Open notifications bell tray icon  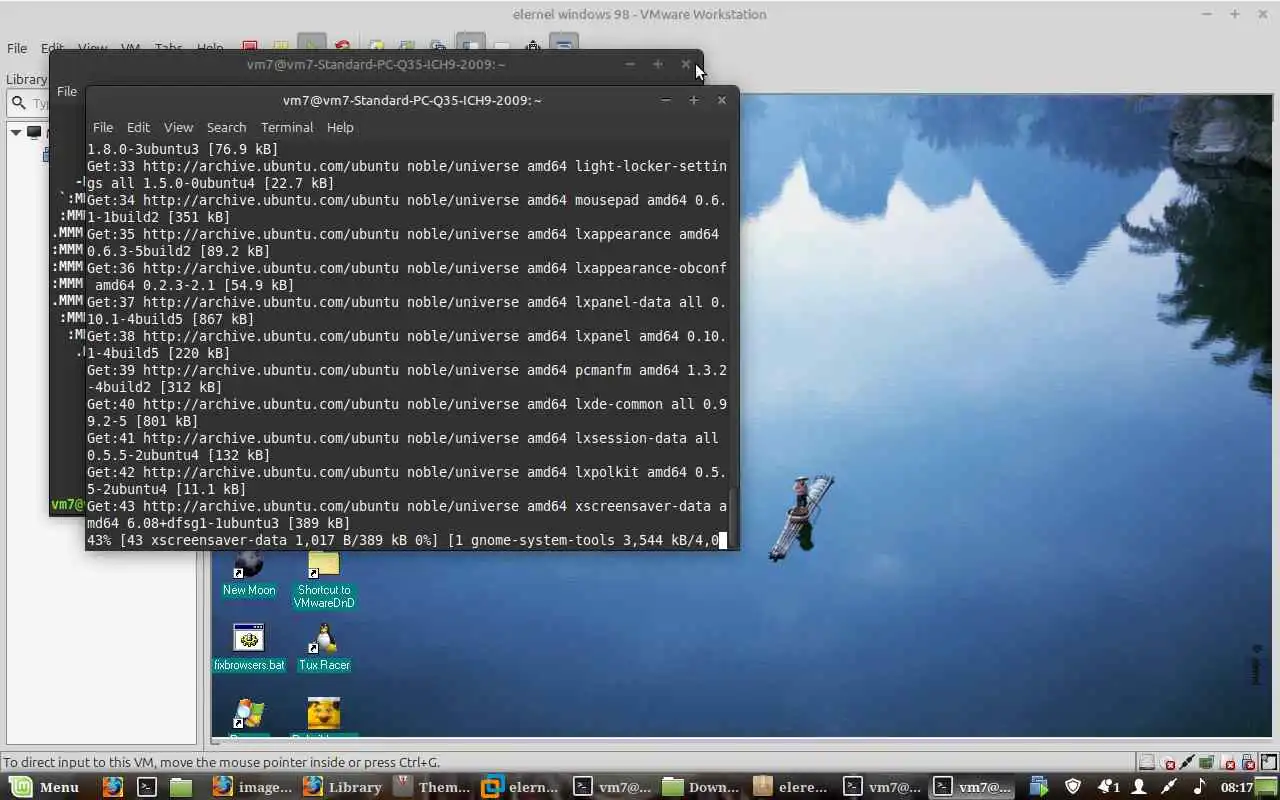[1107, 787]
